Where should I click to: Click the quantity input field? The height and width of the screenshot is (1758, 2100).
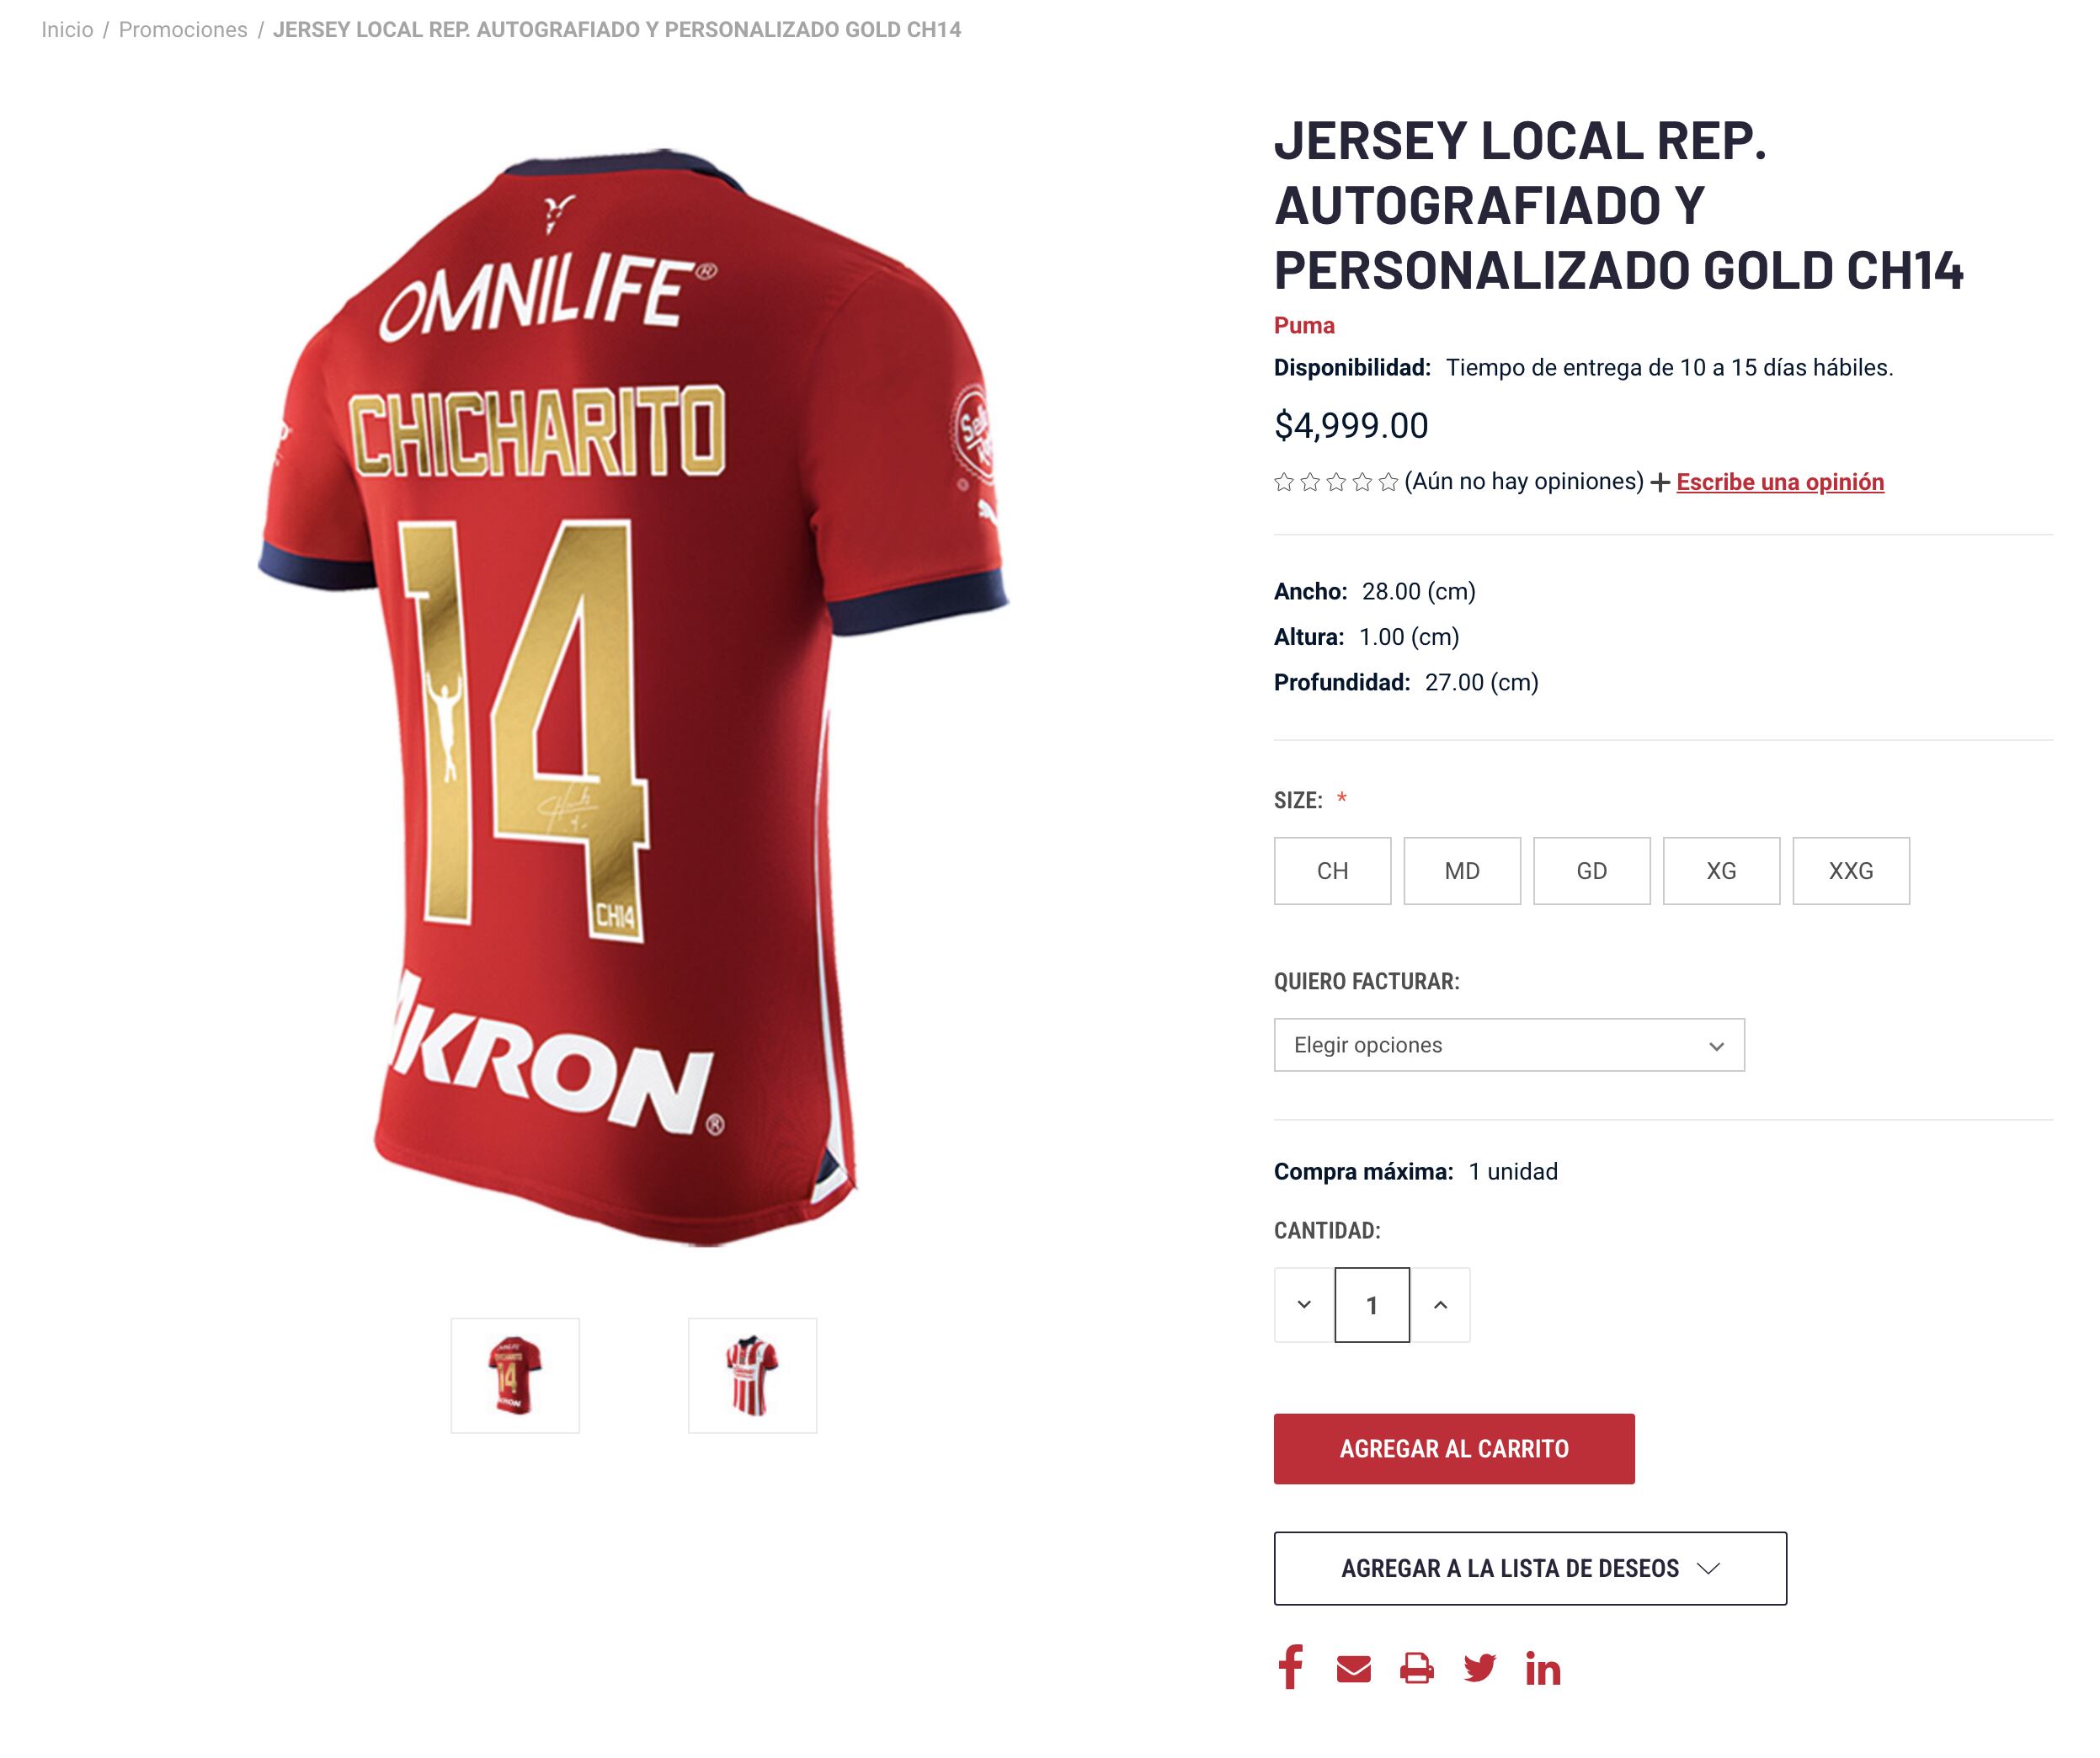[1372, 1305]
